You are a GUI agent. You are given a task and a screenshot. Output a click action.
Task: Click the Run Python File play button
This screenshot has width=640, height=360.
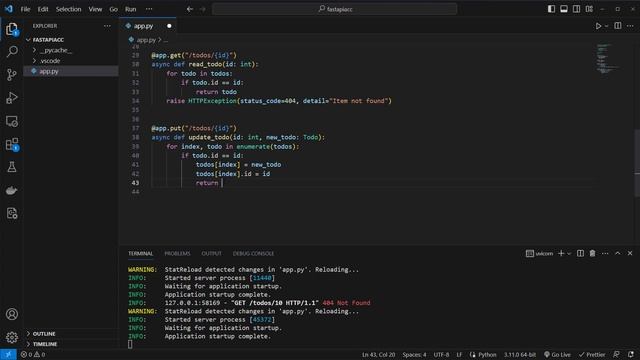(x=598, y=26)
